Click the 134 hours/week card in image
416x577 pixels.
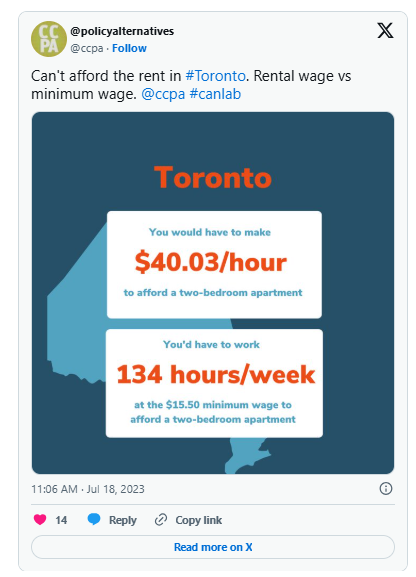[x=214, y=383]
